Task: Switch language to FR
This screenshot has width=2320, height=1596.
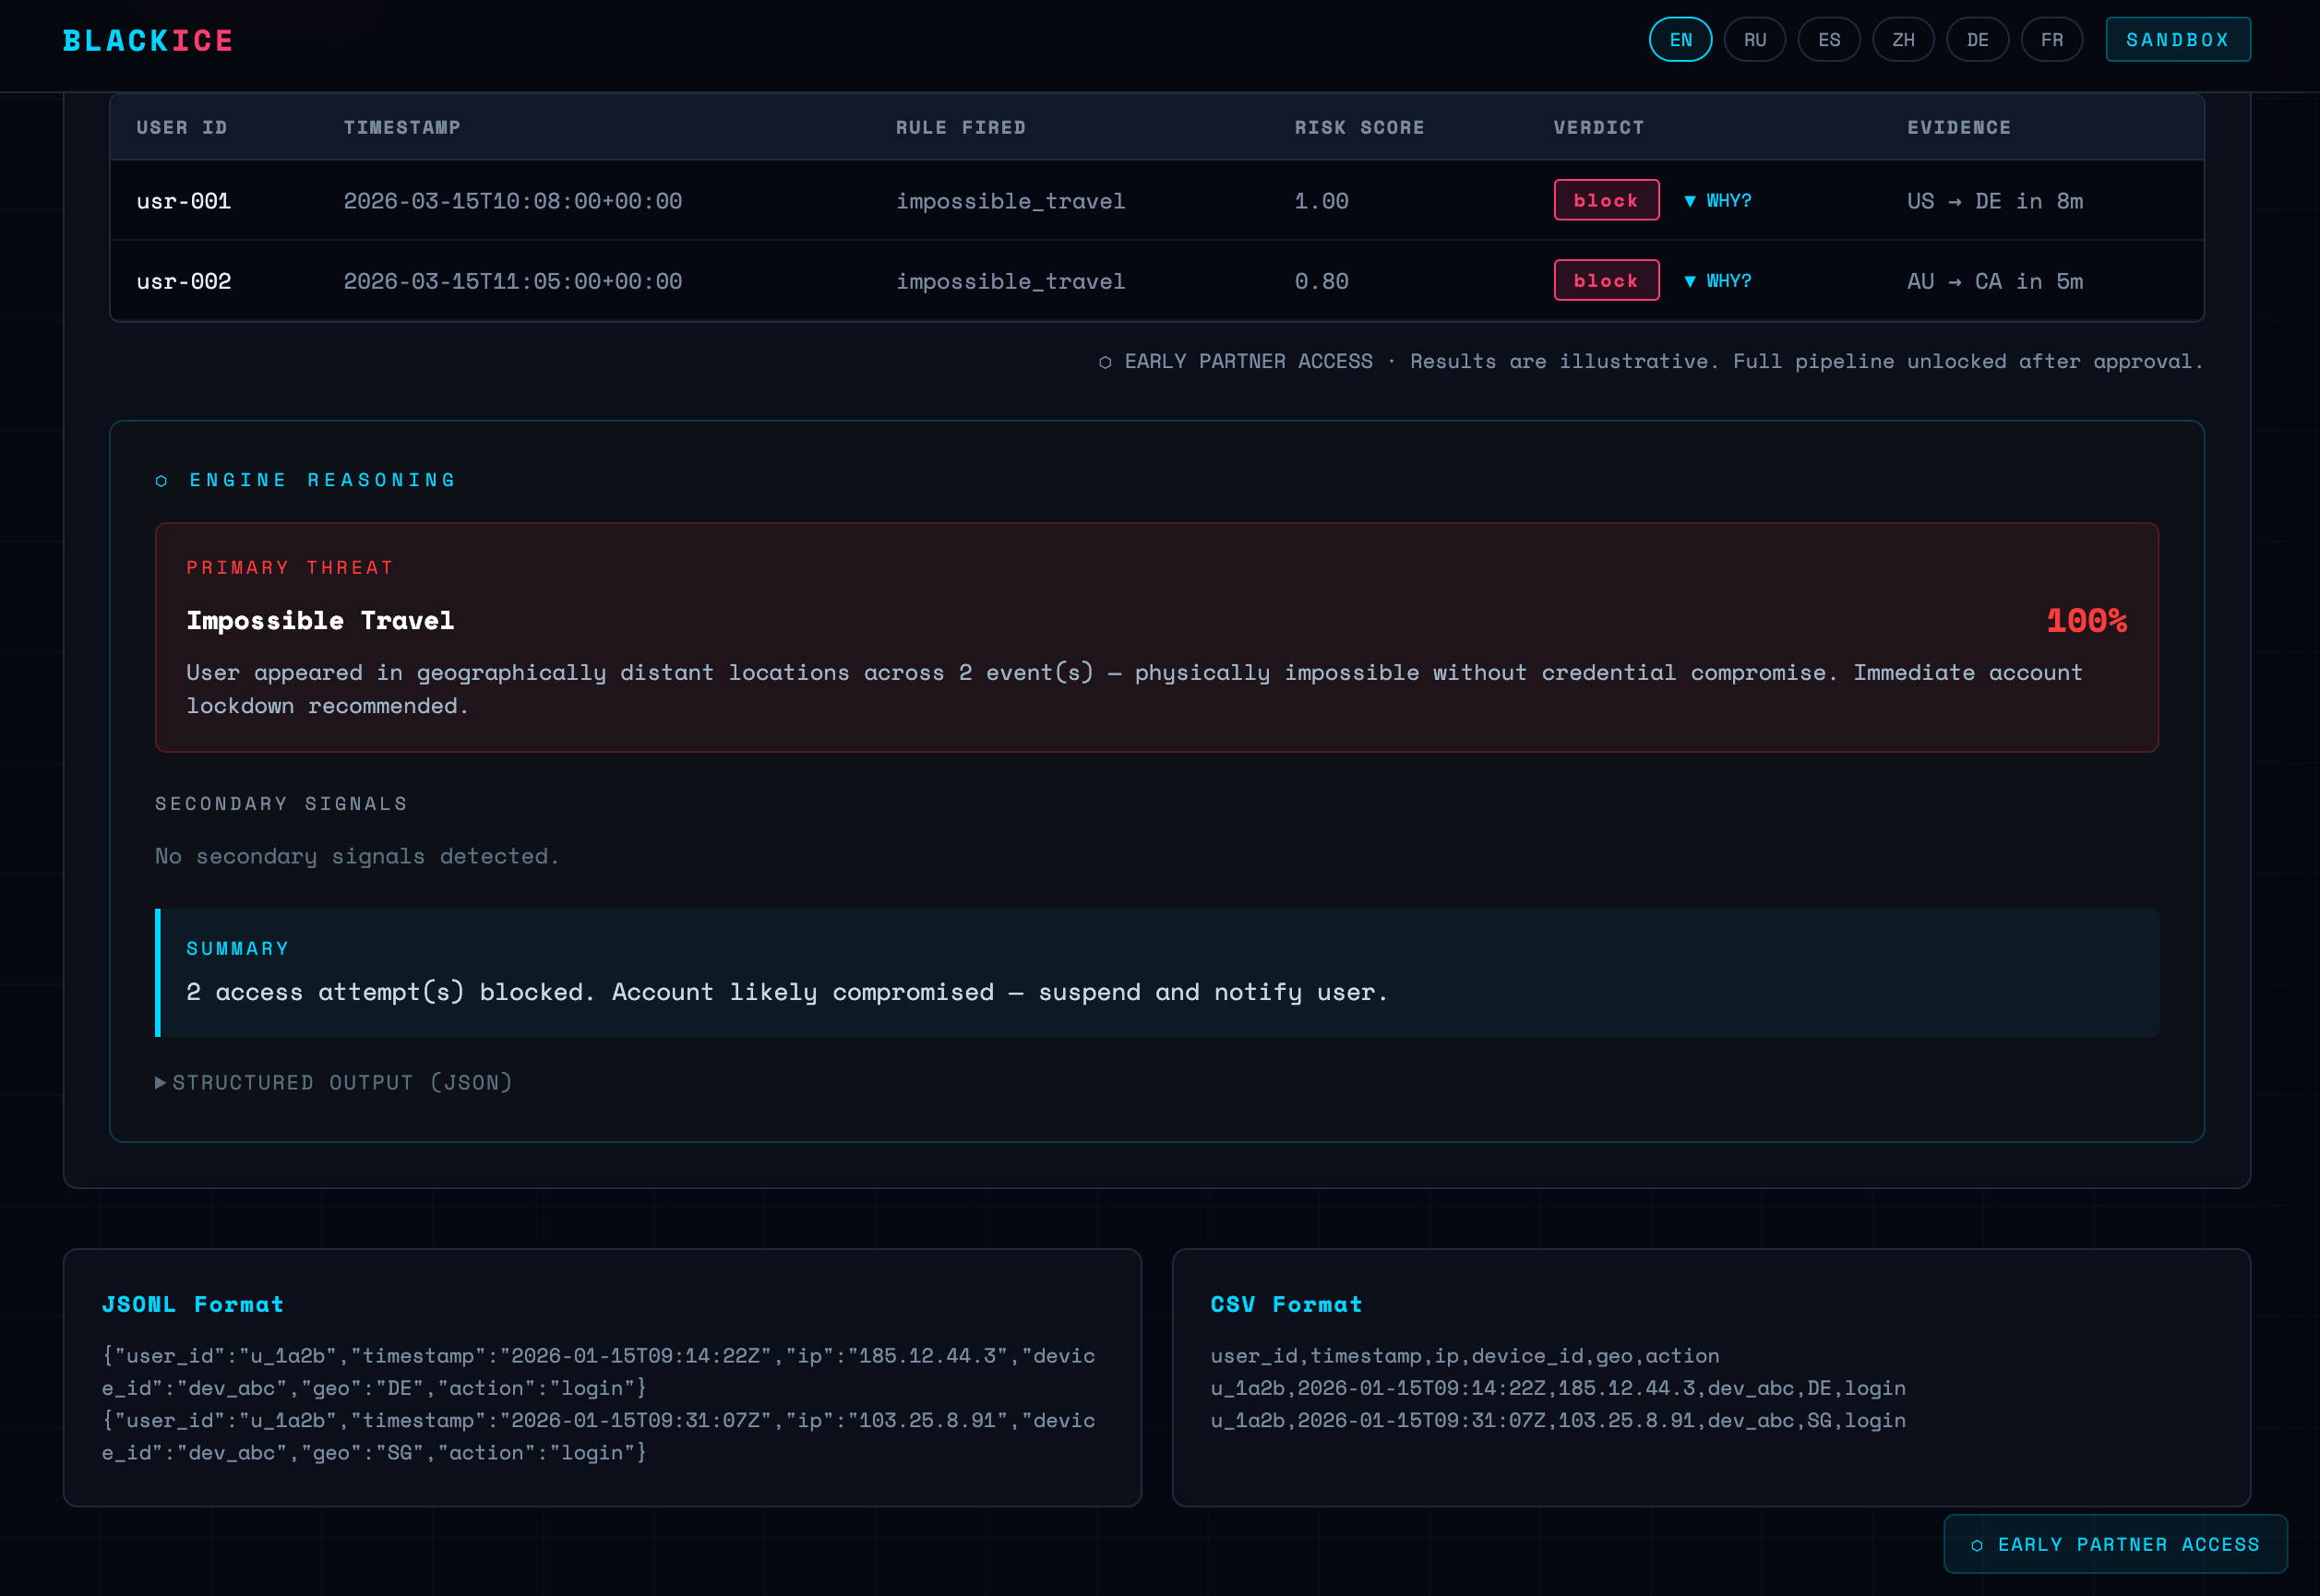Action: click(2051, 40)
